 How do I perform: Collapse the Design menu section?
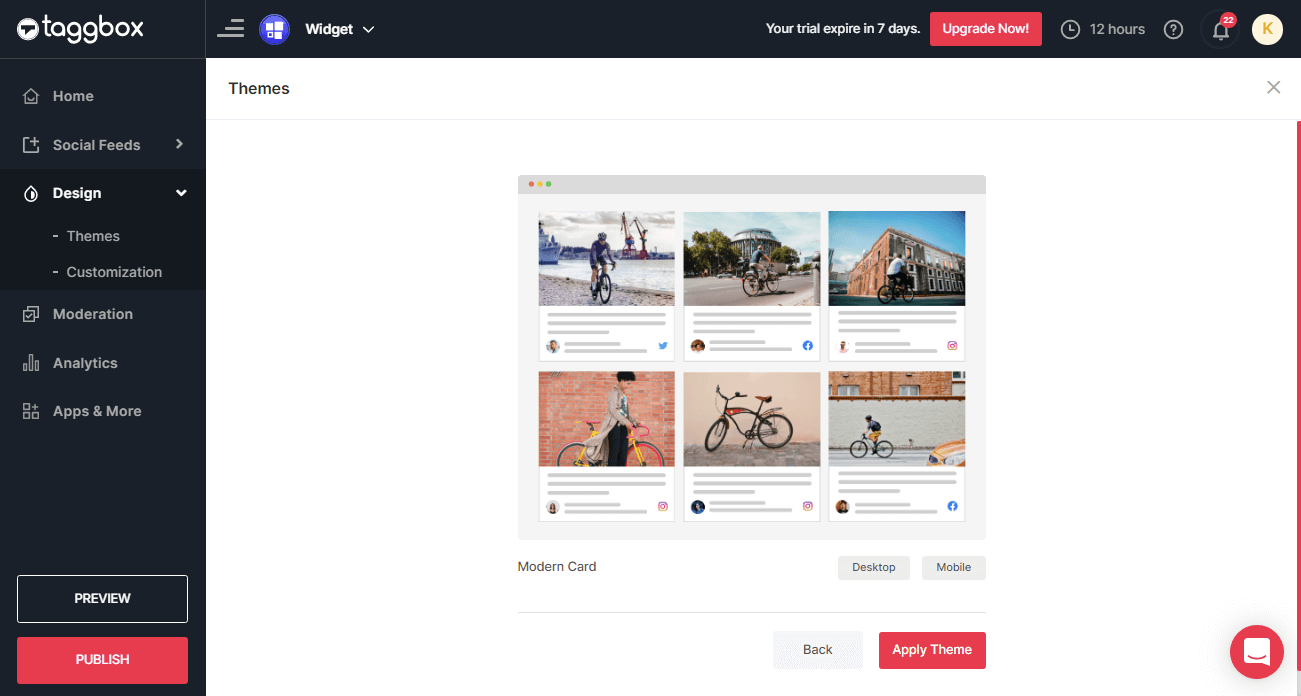click(x=181, y=193)
